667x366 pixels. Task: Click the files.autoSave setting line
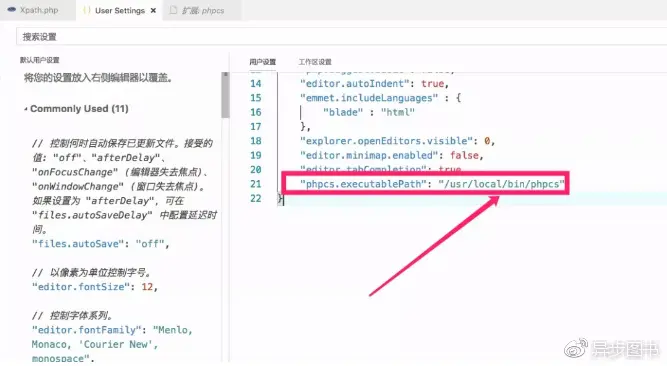(x=100, y=244)
